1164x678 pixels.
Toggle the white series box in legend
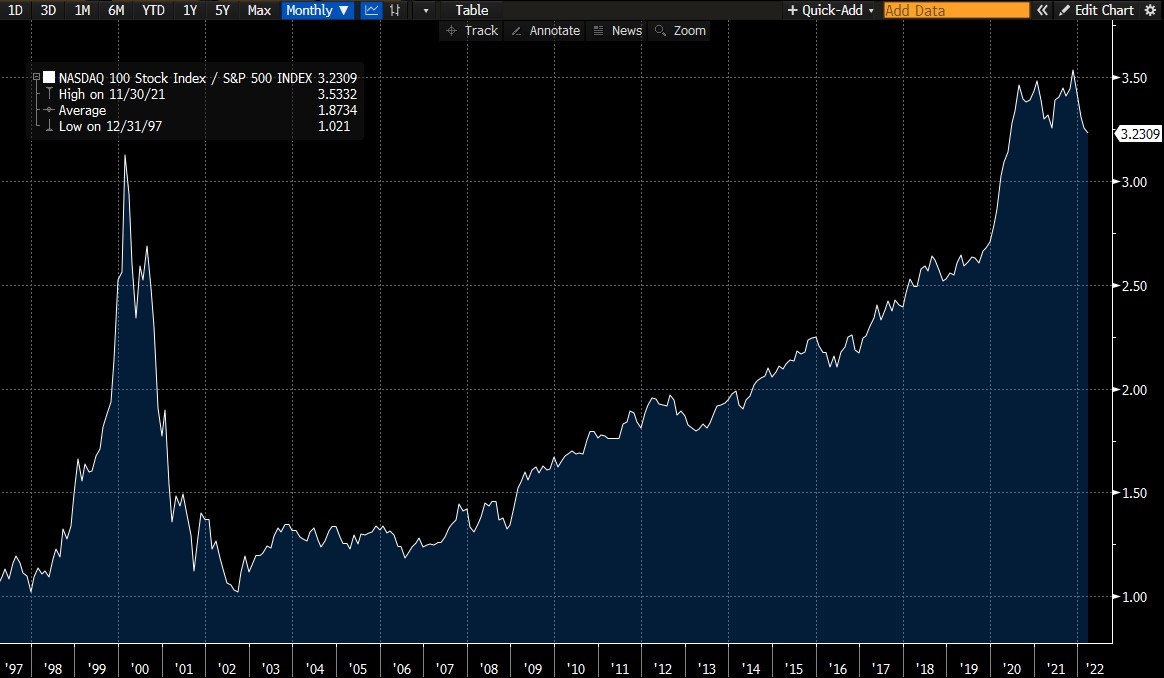tap(49, 77)
